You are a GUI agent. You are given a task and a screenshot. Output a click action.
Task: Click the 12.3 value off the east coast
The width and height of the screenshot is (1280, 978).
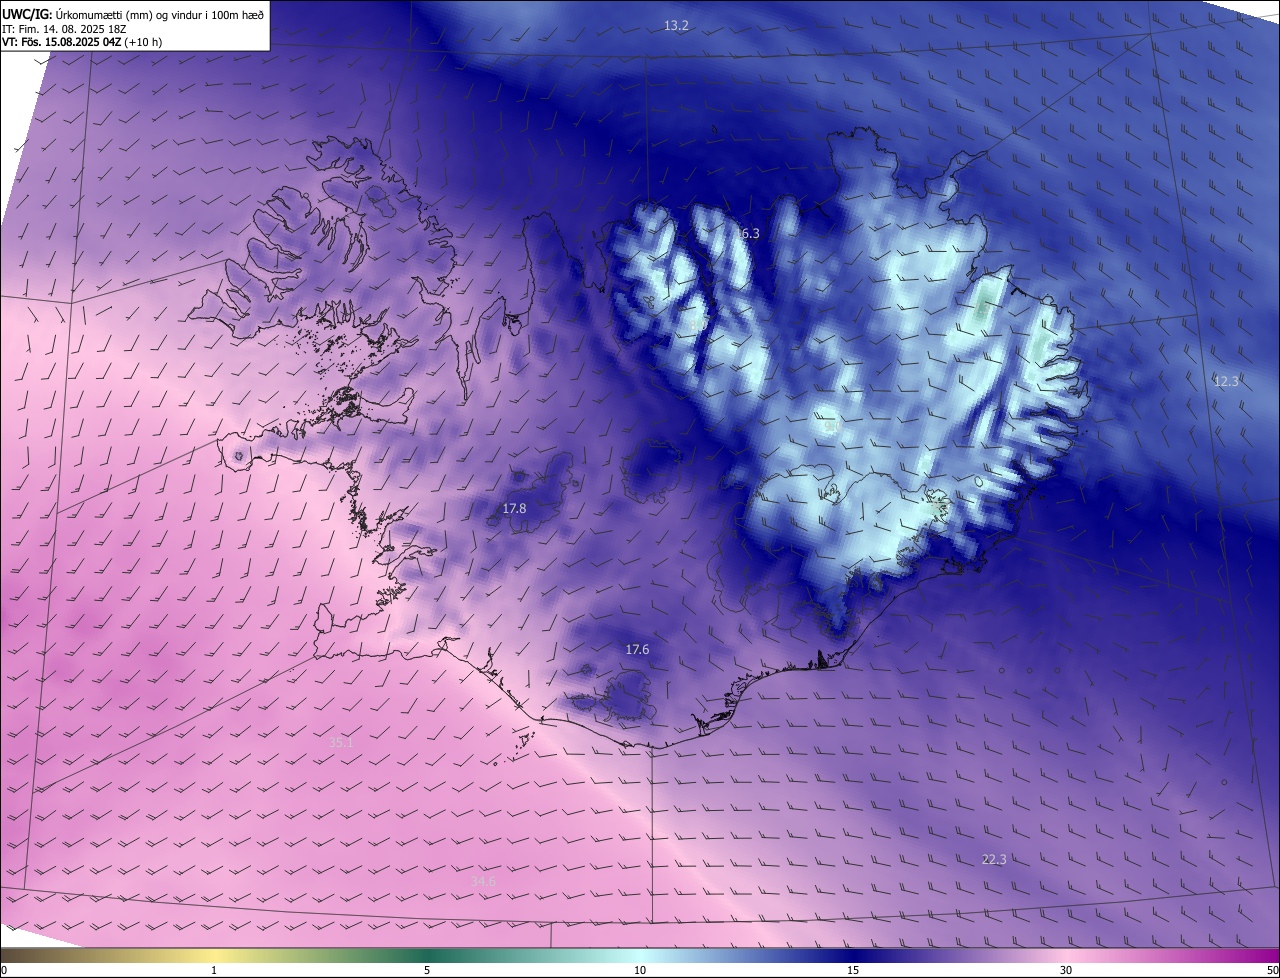1226,381
